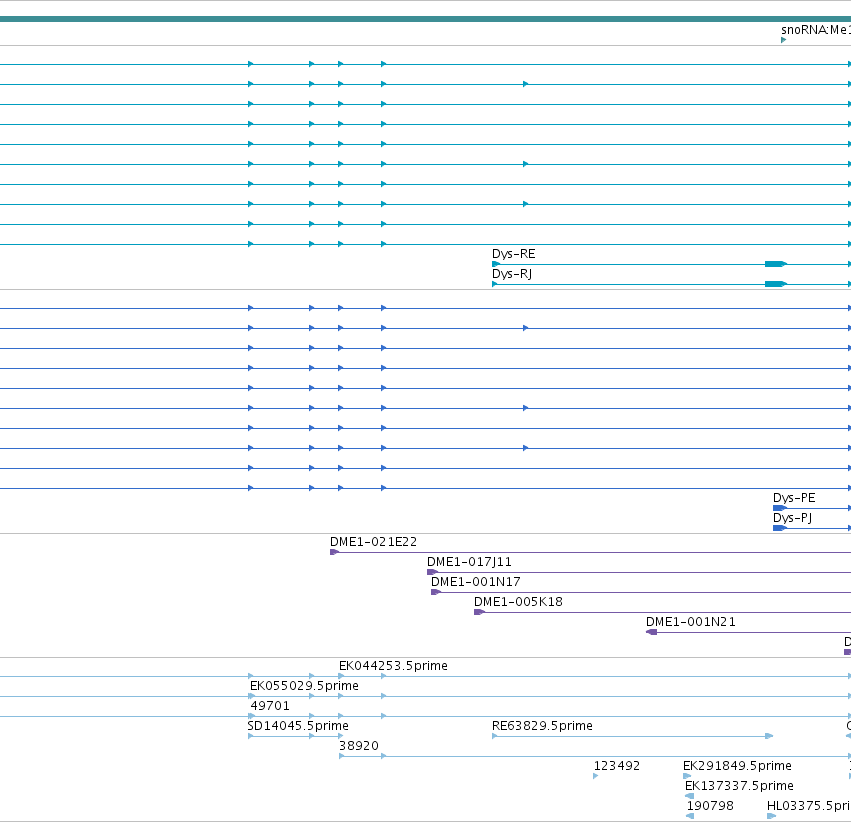851x822 pixels.
Task: Select the SD14045.5prime EST label
Action: click(298, 727)
